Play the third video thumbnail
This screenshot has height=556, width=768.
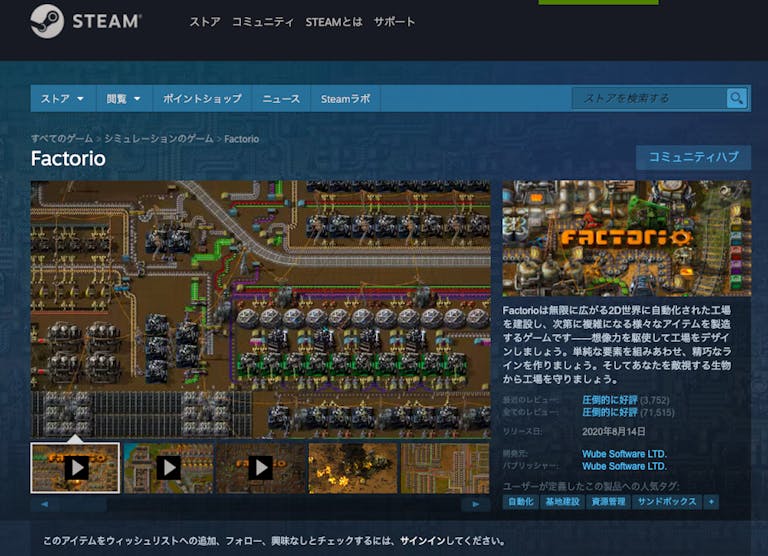(x=261, y=468)
